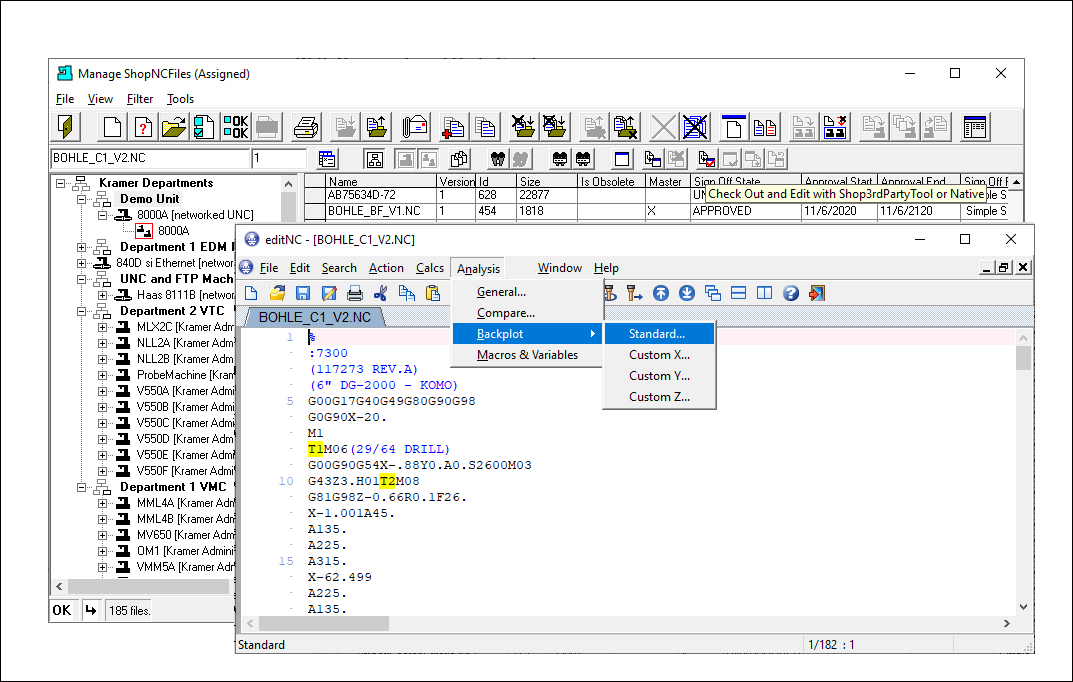Click the printer icon in ShopNCFiles toolbar
The image size is (1073, 682).
305,127
